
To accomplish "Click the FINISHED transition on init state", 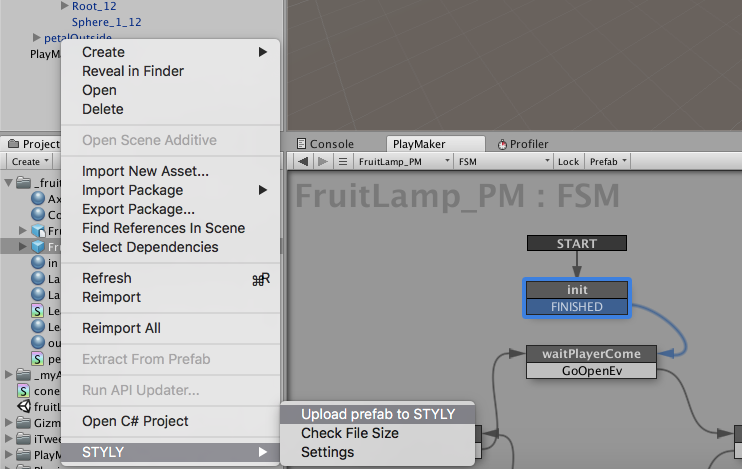I will coord(577,307).
